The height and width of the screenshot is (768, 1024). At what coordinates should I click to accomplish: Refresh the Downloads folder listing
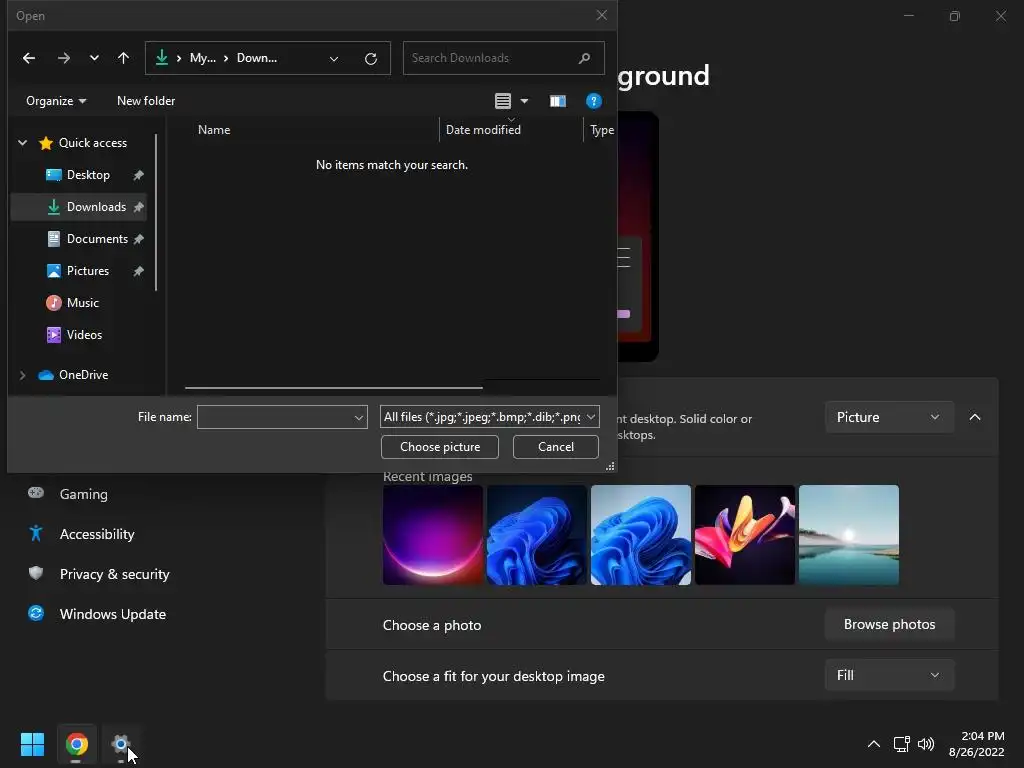click(x=371, y=59)
